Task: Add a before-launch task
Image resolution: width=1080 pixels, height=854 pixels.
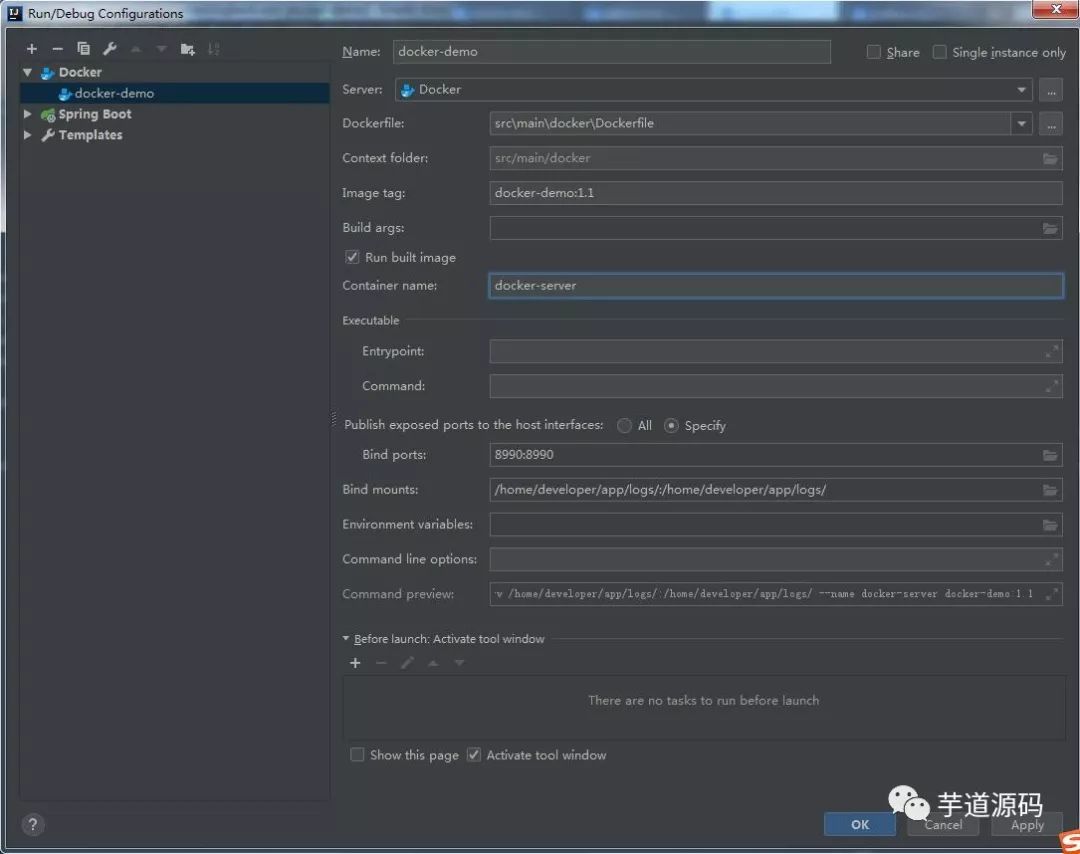Action: [355, 663]
